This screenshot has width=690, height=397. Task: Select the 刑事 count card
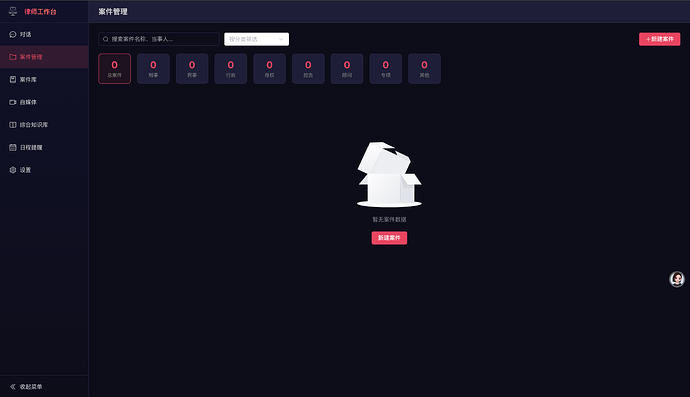153,69
